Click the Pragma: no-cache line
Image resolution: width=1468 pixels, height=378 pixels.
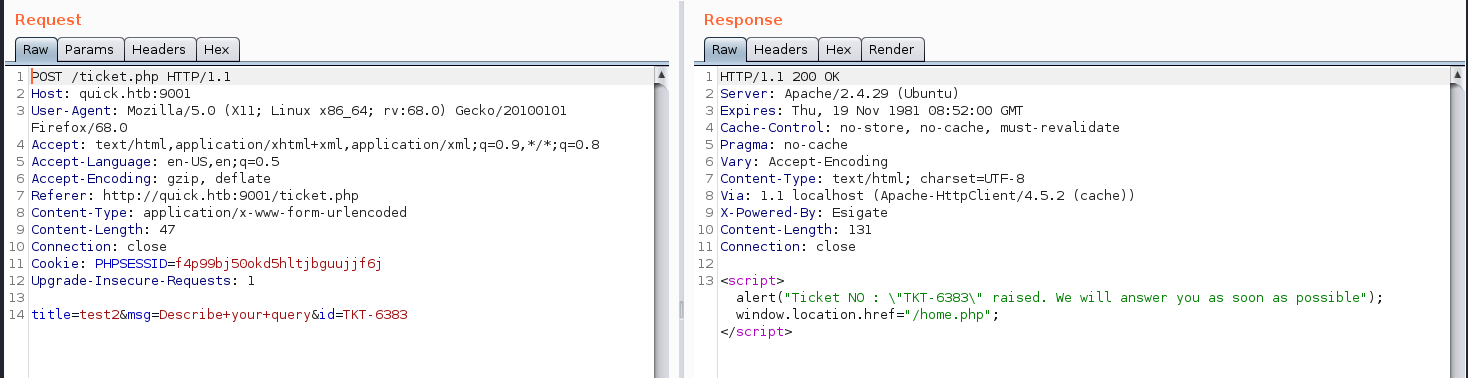coord(784,144)
